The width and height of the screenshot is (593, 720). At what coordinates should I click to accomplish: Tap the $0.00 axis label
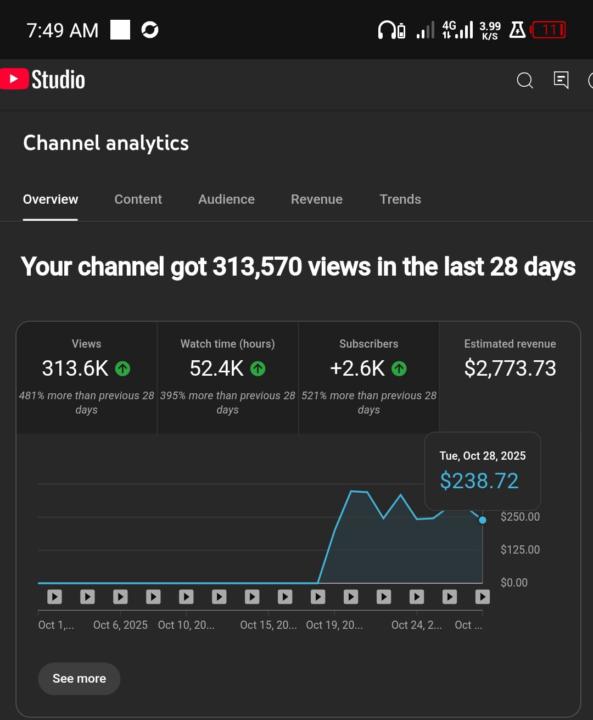(x=514, y=583)
